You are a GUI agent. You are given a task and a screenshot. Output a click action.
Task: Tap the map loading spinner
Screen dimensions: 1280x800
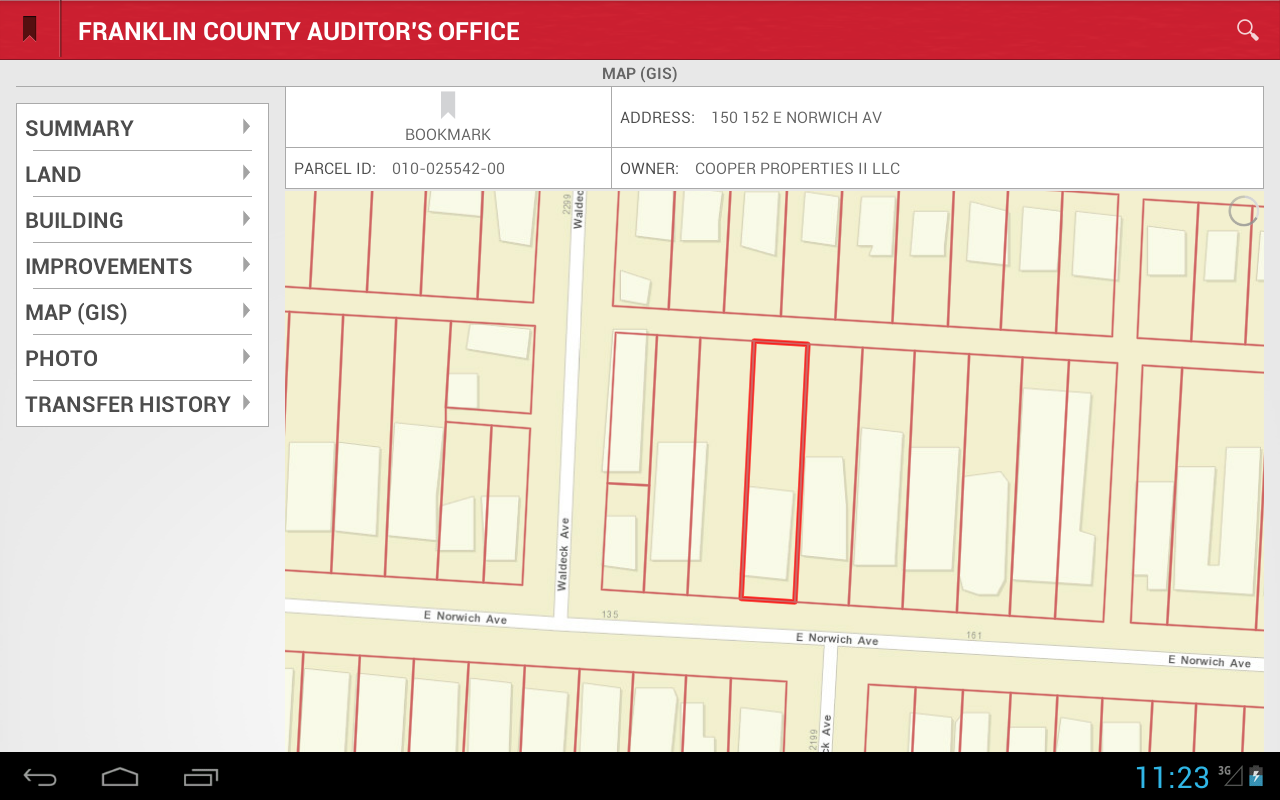(1243, 210)
